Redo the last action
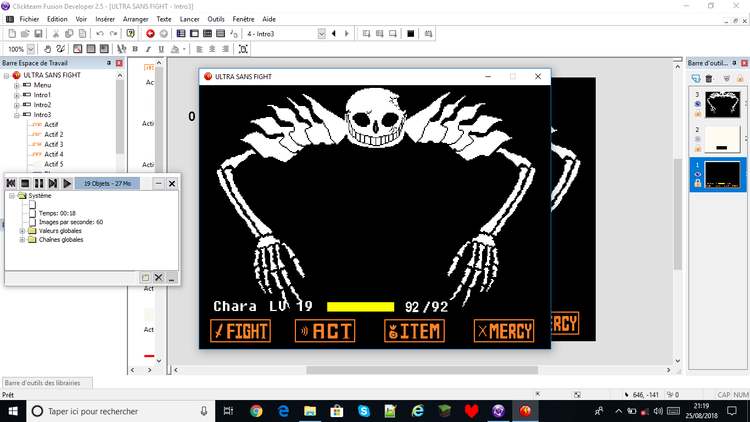 (x=113, y=33)
